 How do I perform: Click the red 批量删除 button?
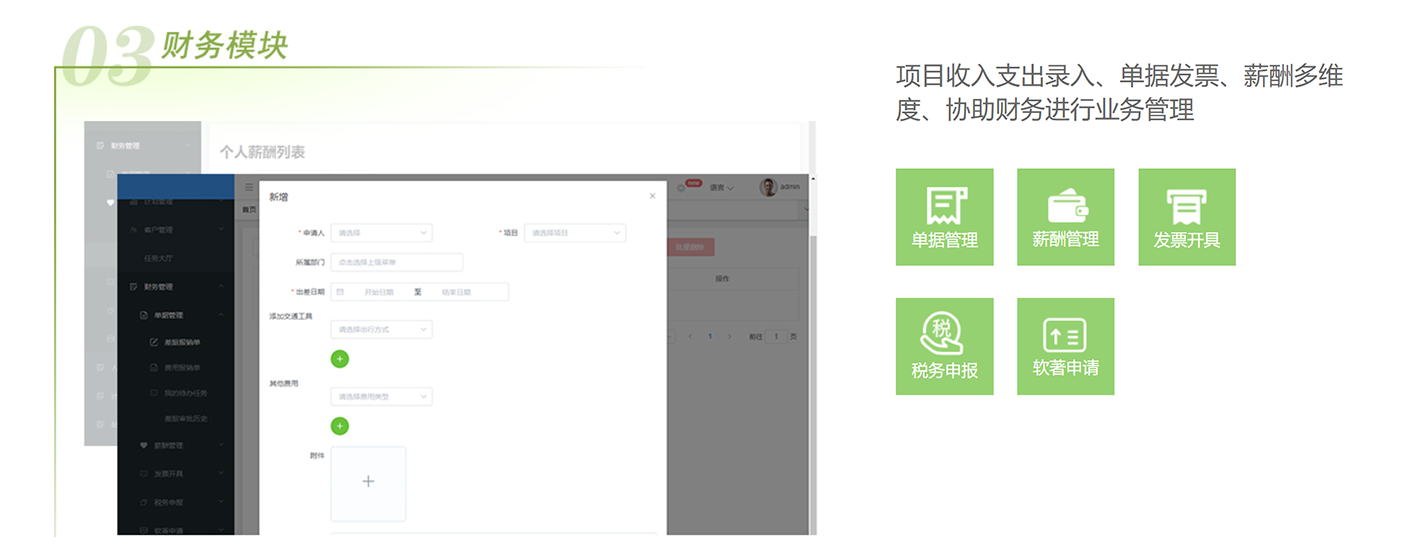click(689, 248)
